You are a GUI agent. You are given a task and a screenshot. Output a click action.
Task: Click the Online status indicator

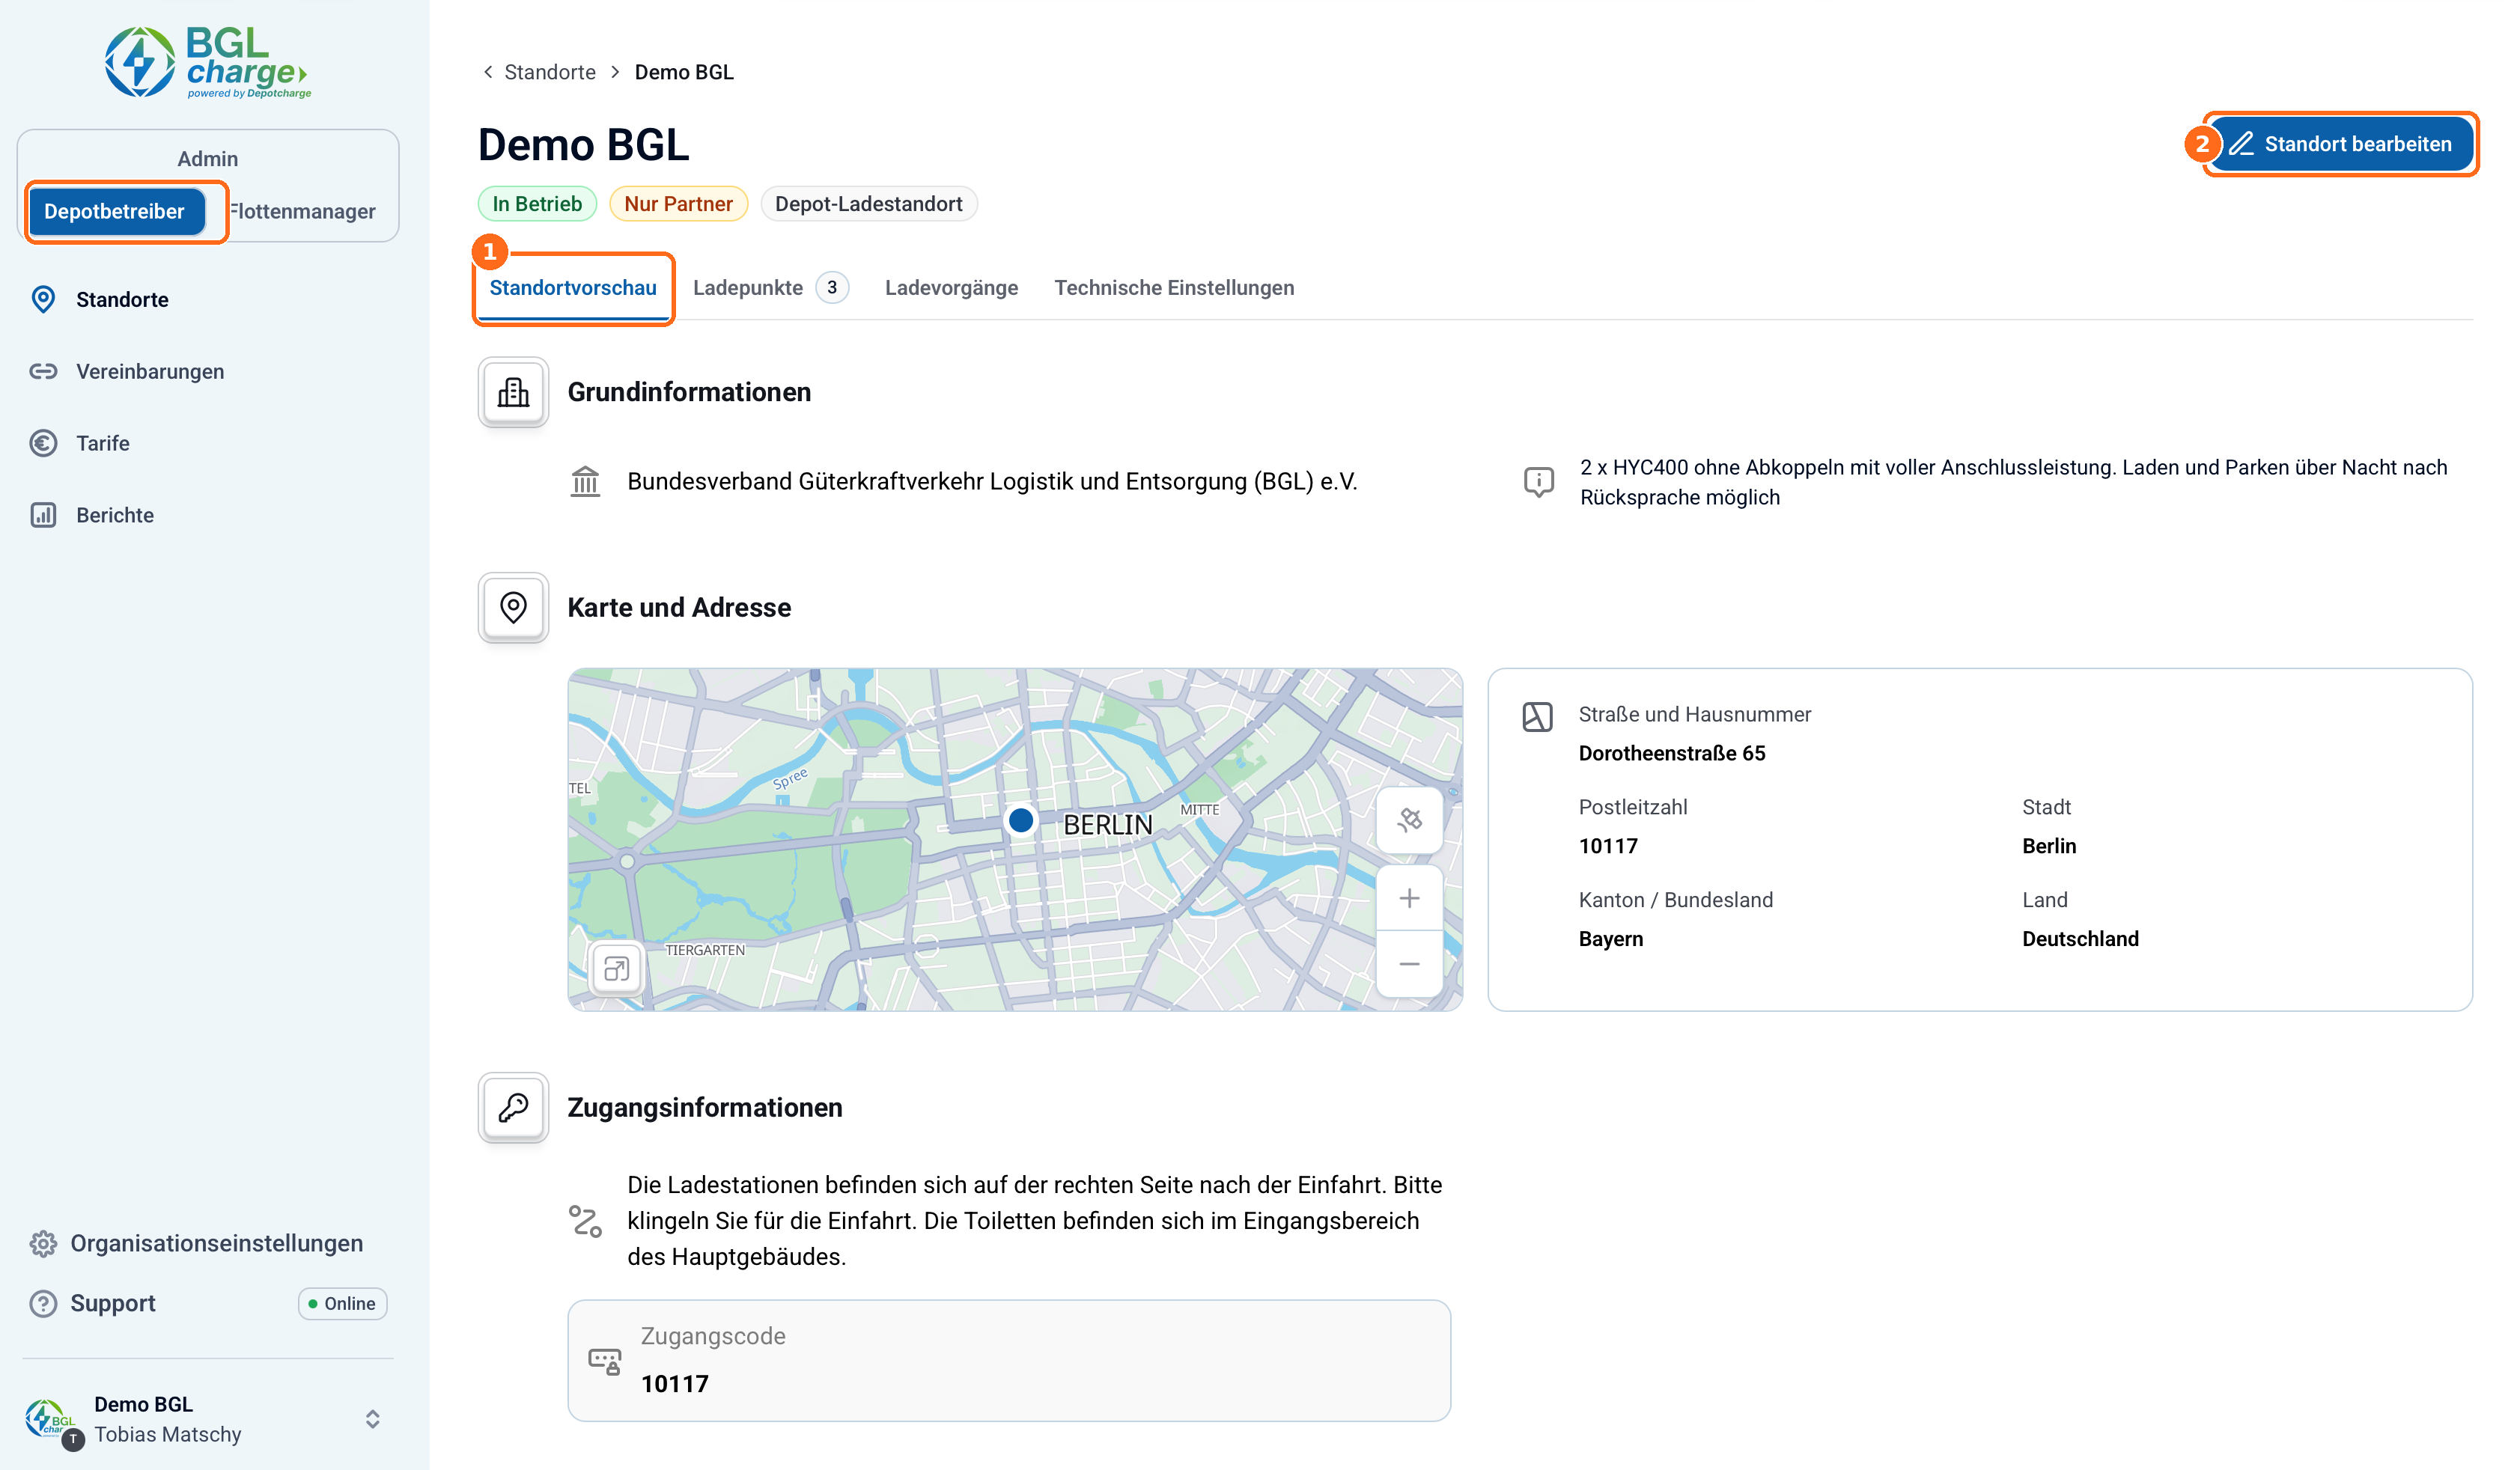pyautogui.click(x=342, y=1303)
